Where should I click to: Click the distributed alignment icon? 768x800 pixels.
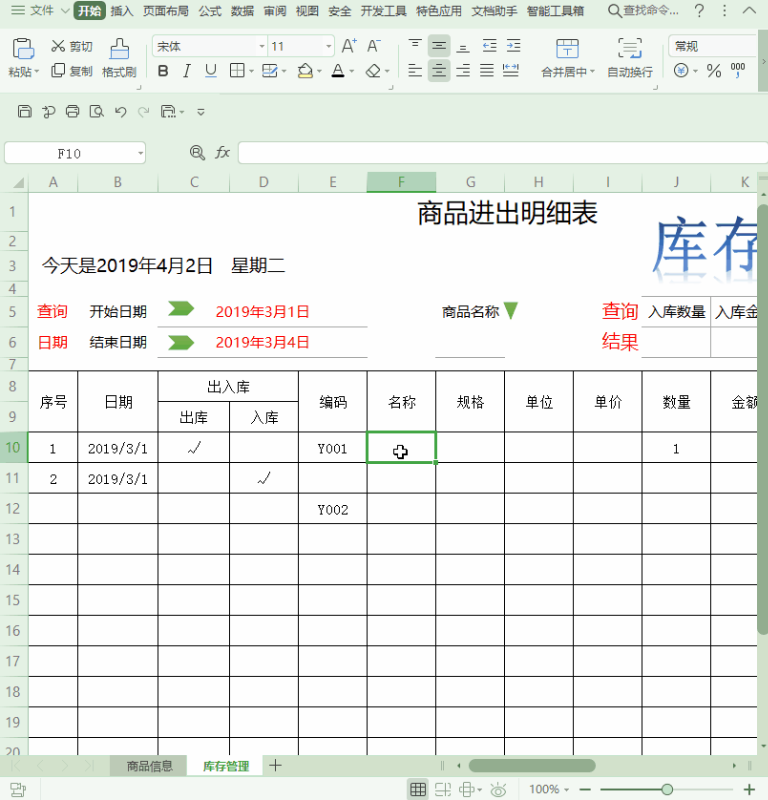tap(511, 70)
